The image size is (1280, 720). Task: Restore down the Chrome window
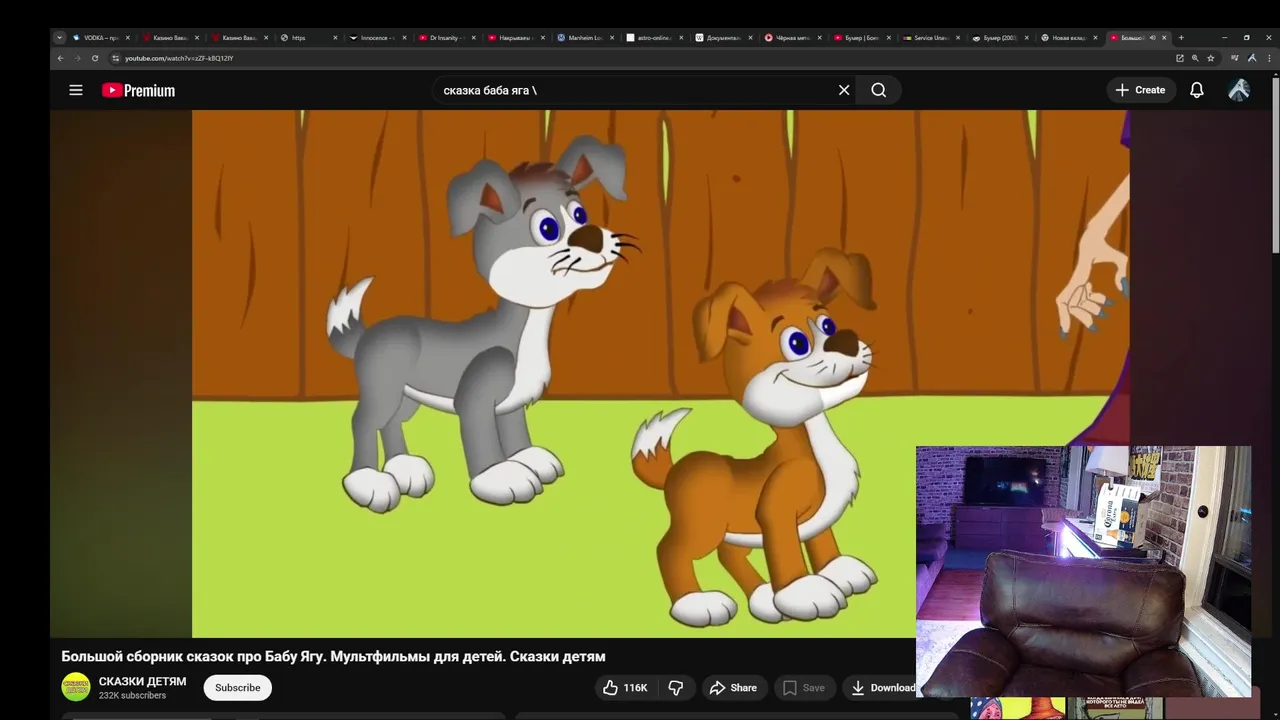[x=1246, y=38]
